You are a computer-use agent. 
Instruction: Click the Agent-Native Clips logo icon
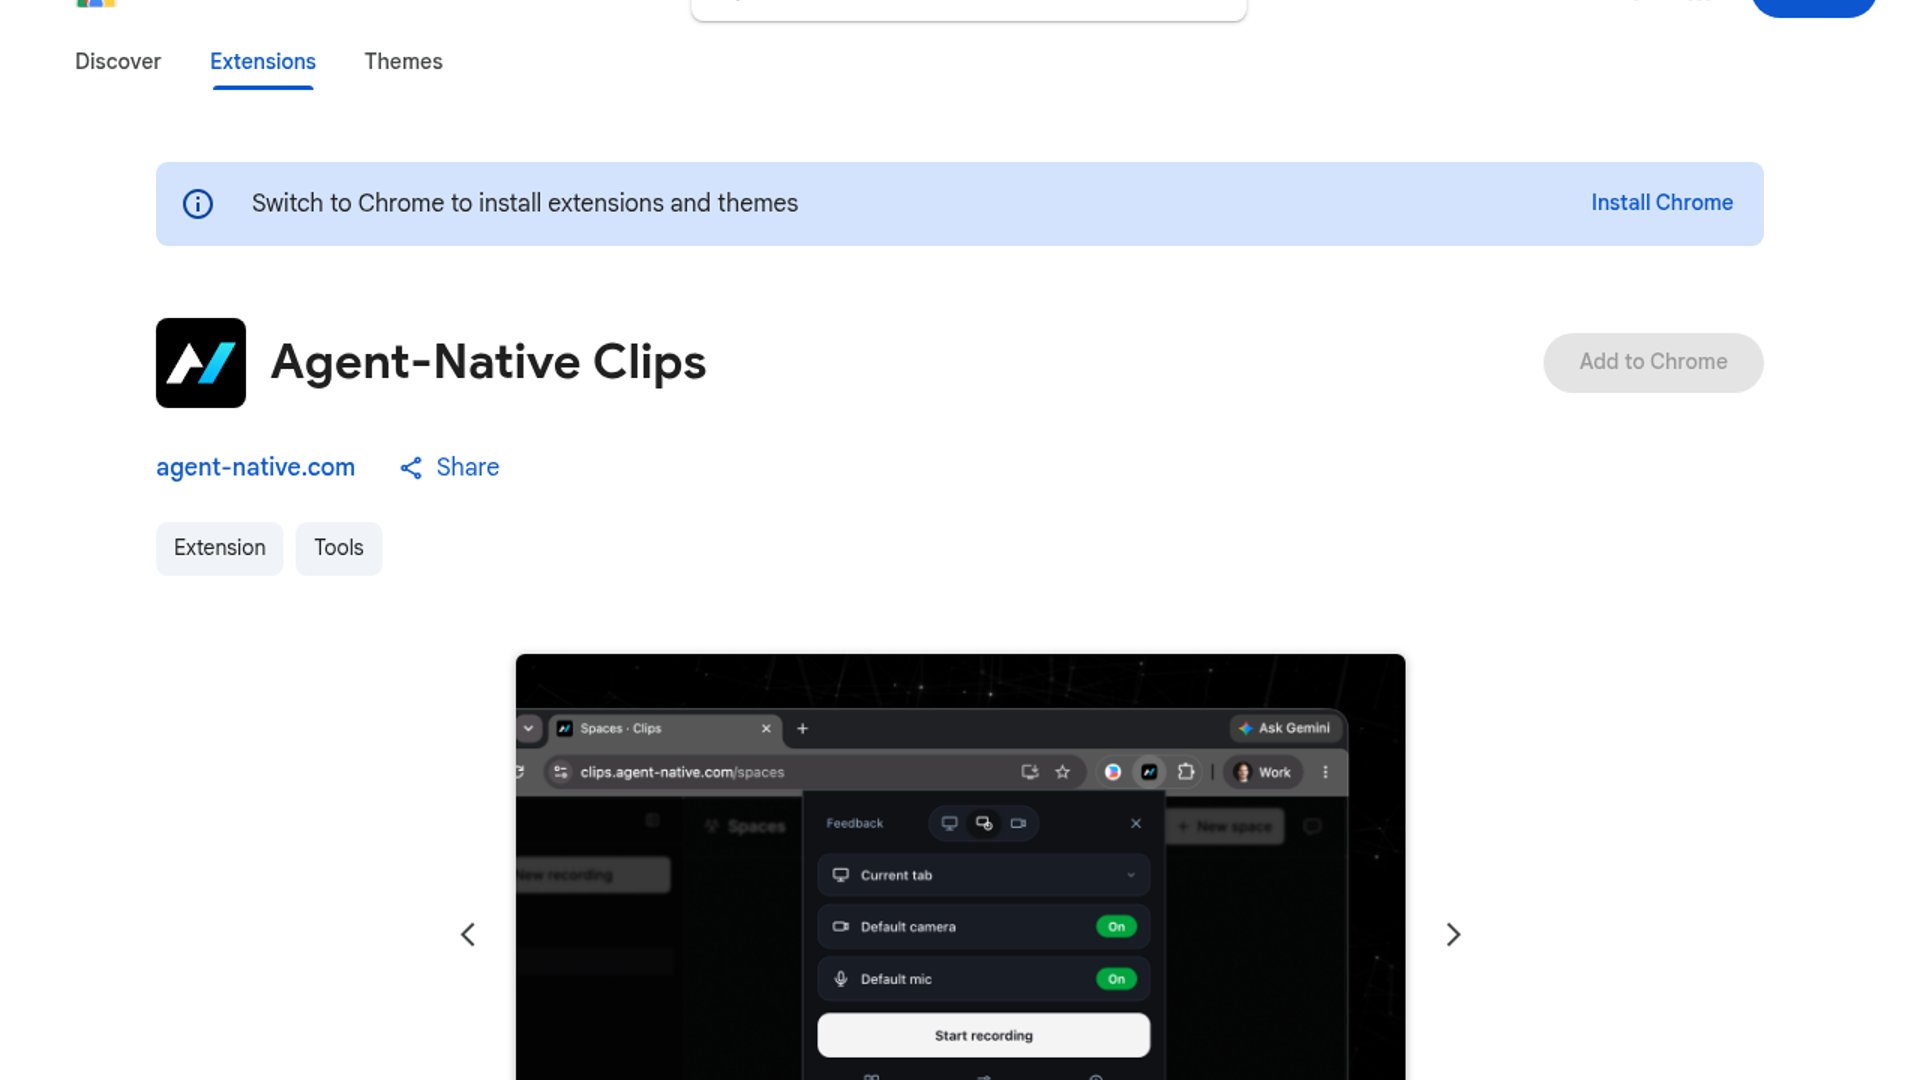[x=201, y=363]
